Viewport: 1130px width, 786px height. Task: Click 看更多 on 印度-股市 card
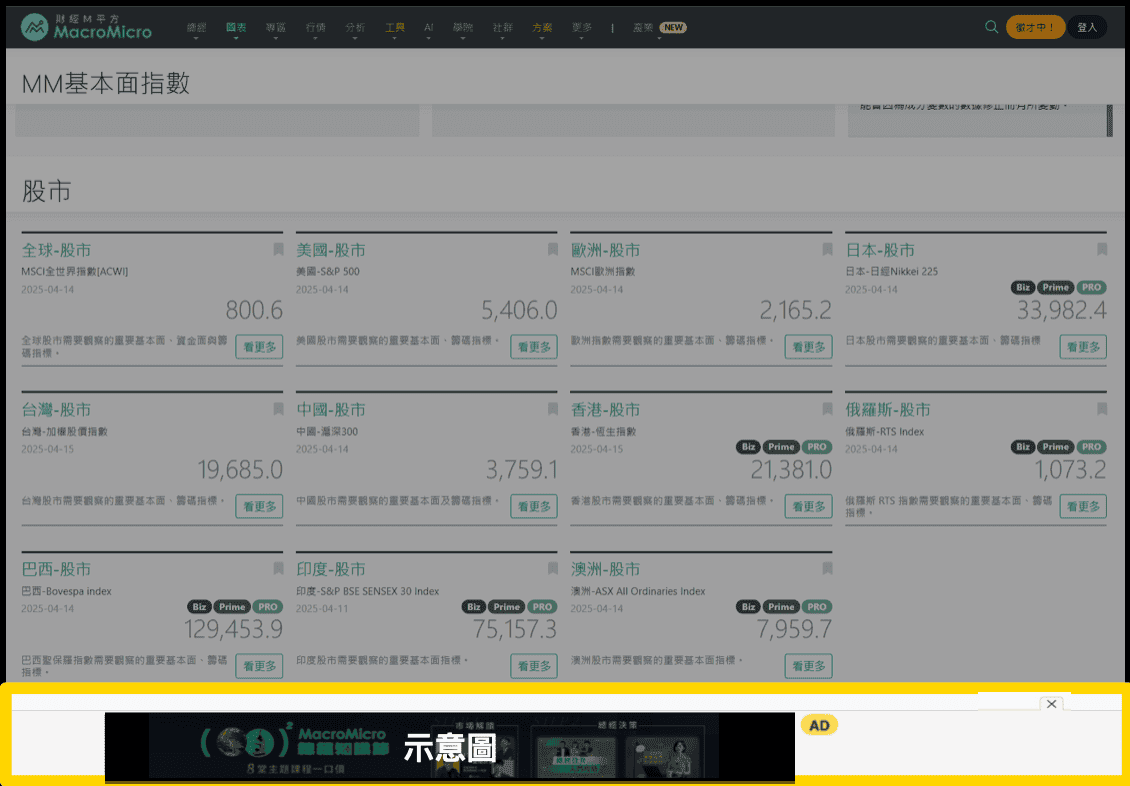(x=534, y=666)
